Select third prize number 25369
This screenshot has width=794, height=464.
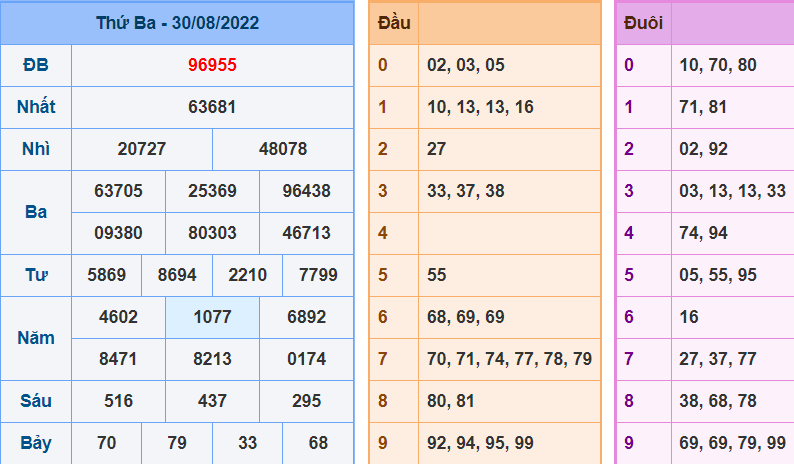point(212,191)
